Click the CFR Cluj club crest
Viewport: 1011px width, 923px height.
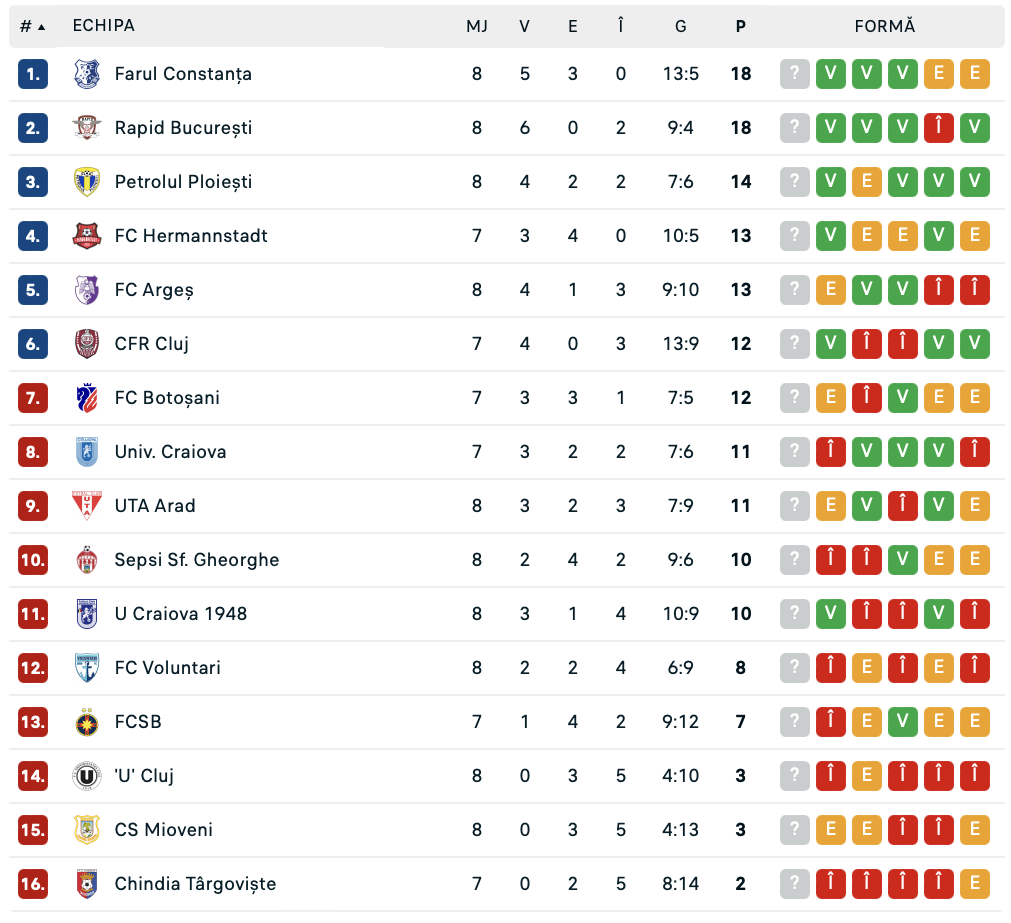tap(87, 344)
